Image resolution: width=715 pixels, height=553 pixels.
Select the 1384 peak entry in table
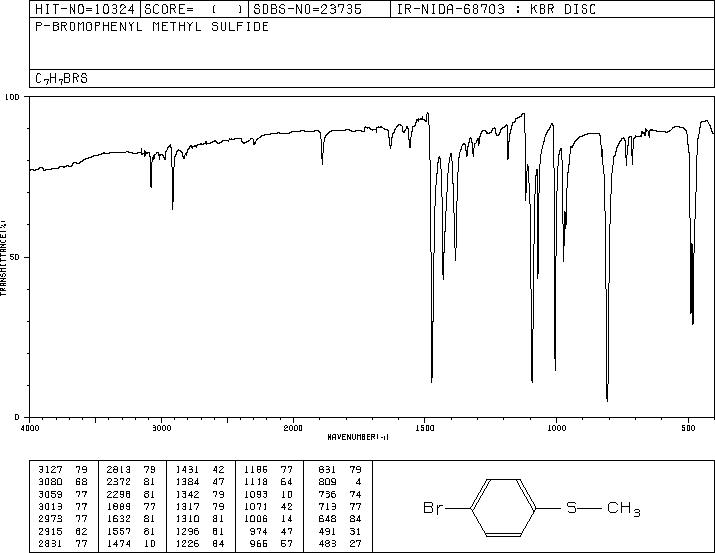click(187, 482)
